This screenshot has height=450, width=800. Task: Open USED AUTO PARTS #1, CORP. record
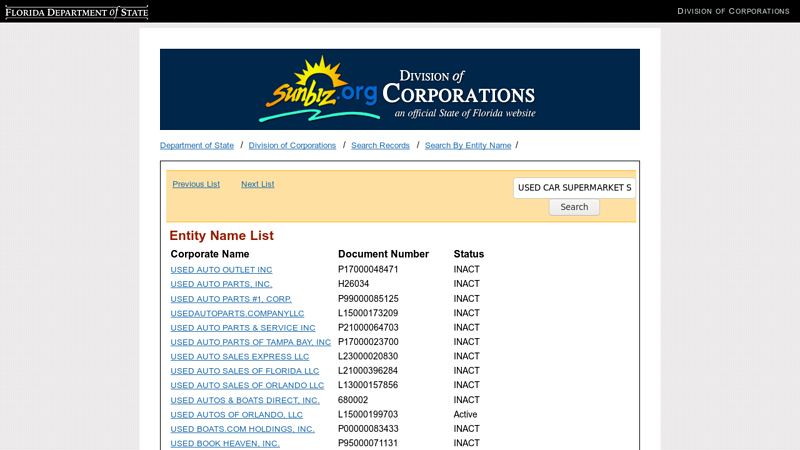click(231, 299)
